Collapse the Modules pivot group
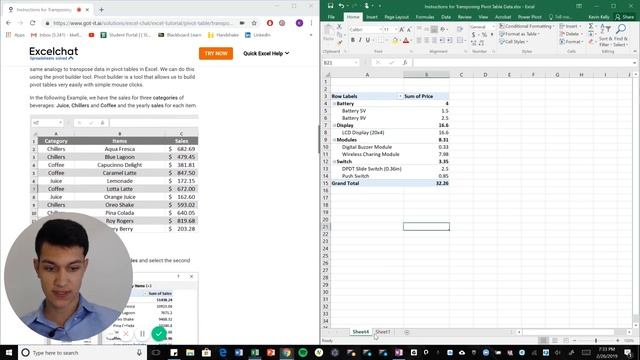 pos(334,140)
